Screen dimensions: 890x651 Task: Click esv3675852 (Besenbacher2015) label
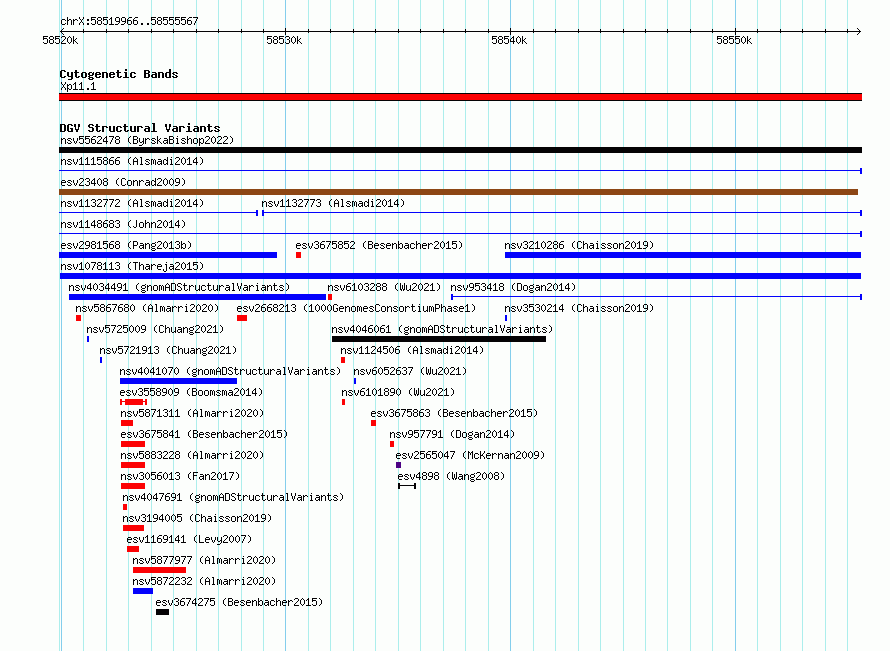click(379, 245)
